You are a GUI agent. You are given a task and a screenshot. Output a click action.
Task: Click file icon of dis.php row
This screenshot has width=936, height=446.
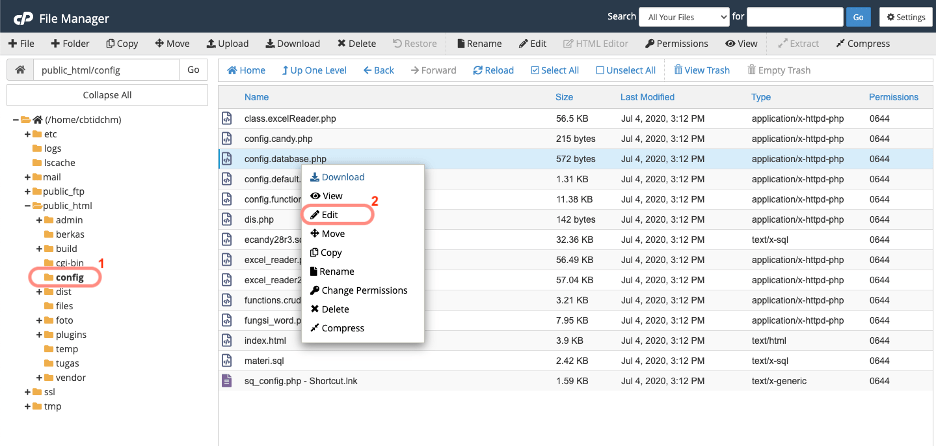tap(226, 219)
